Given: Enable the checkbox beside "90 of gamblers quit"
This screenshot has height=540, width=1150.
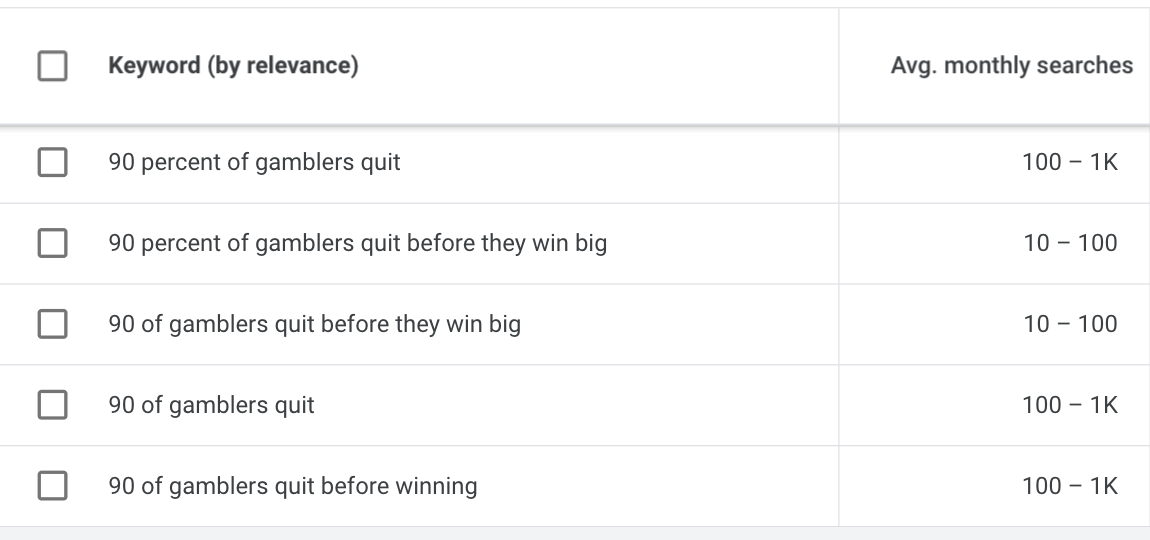Looking at the screenshot, I should 52,406.
